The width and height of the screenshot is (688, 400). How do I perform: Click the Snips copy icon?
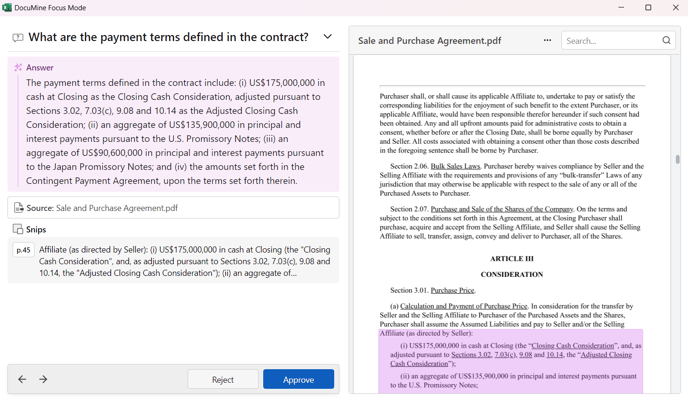coord(18,229)
